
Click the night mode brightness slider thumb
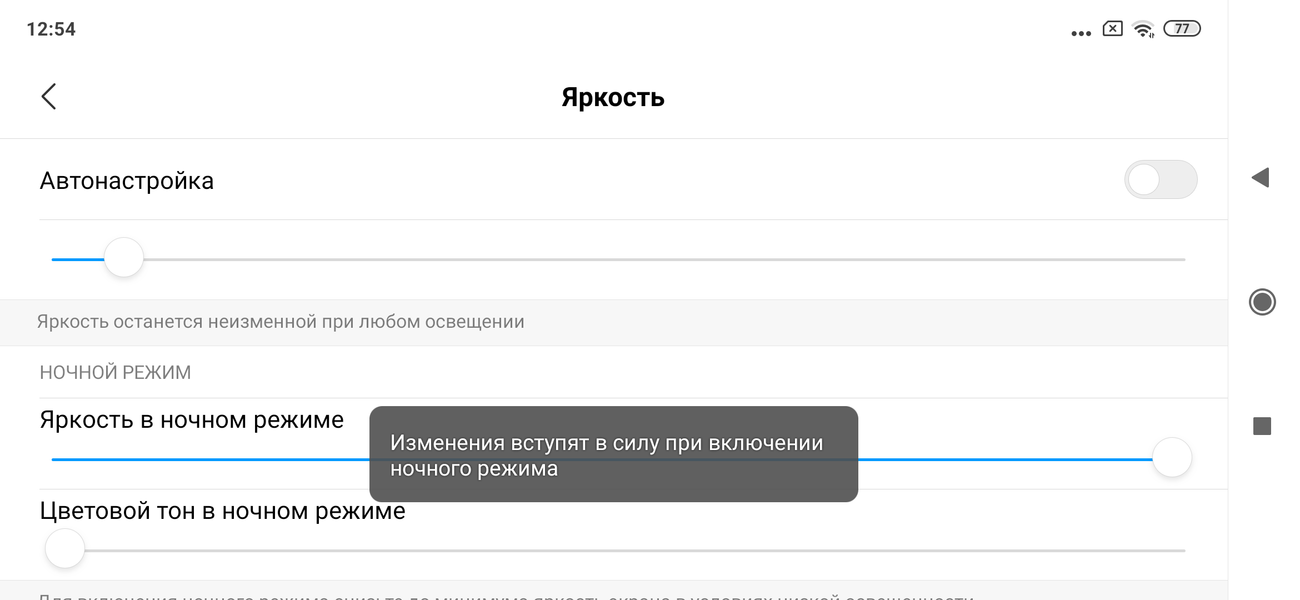[1172, 458]
